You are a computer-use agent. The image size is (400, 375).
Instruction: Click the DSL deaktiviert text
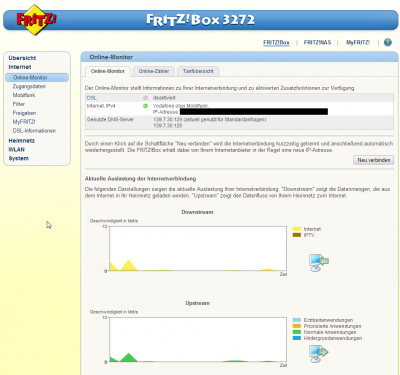tap(164, 98)
